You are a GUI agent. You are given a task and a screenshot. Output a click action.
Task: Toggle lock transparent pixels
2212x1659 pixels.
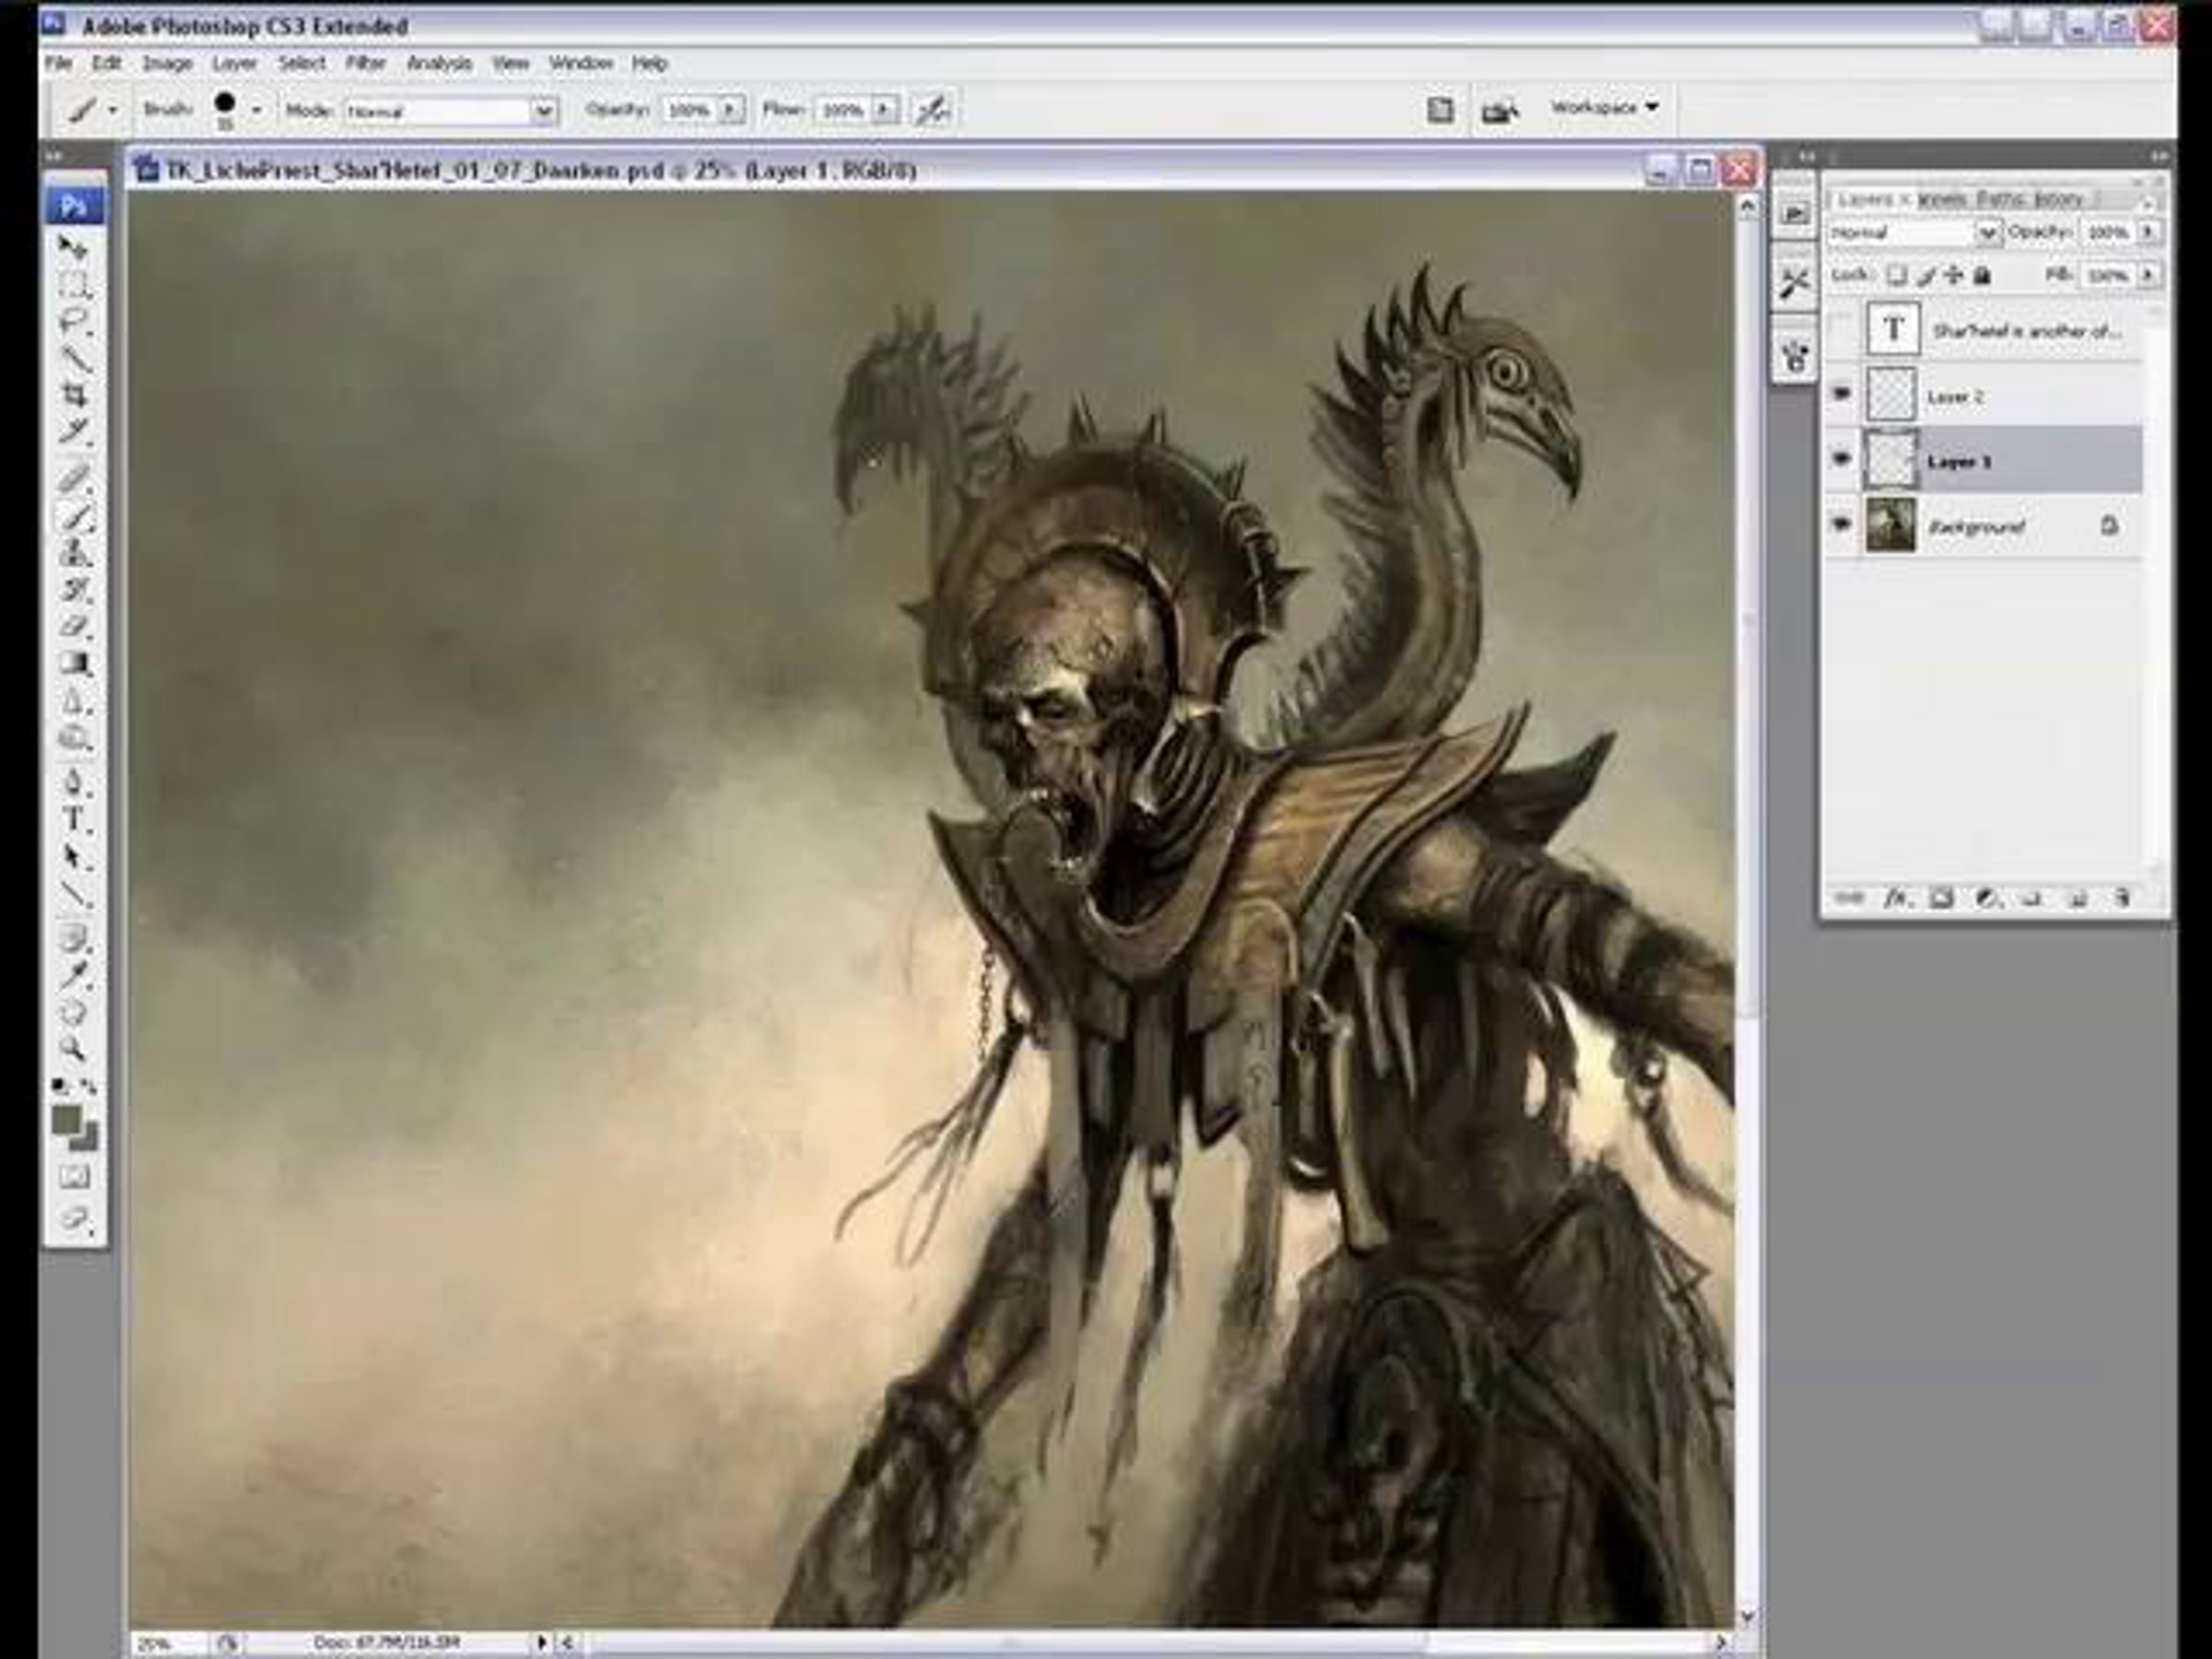[x=1896, y=274]
